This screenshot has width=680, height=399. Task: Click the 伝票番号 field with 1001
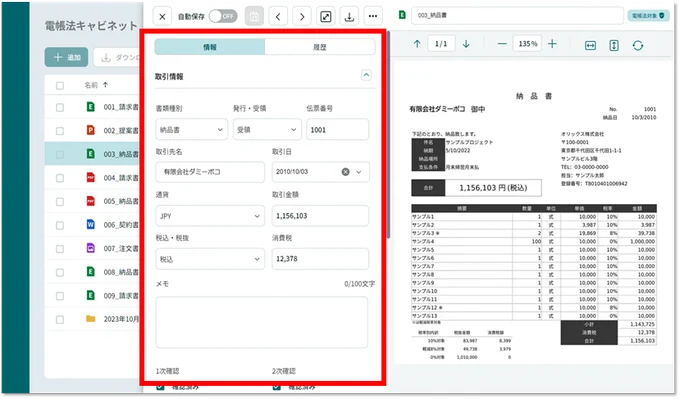tap(337, 129)
